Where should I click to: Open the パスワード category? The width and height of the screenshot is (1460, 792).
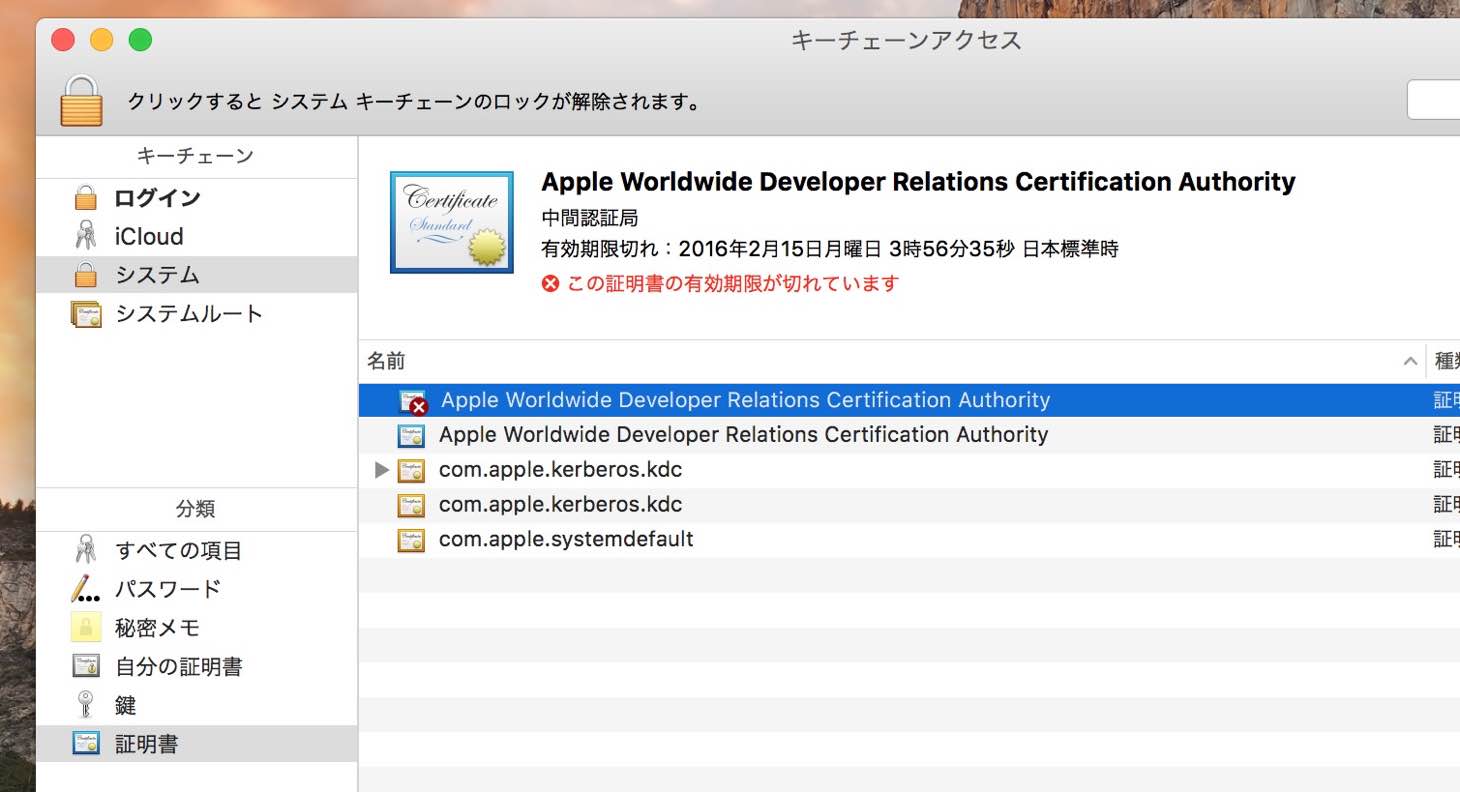(197, 589)
